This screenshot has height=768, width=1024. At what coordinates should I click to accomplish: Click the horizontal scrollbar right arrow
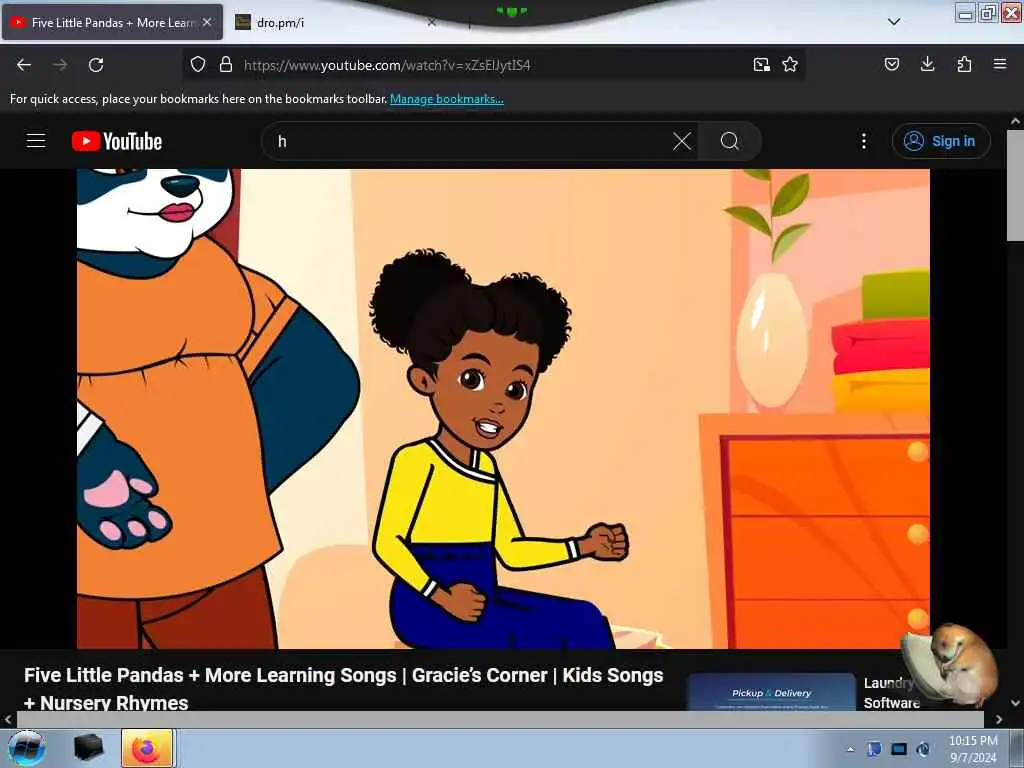point(999,720)
